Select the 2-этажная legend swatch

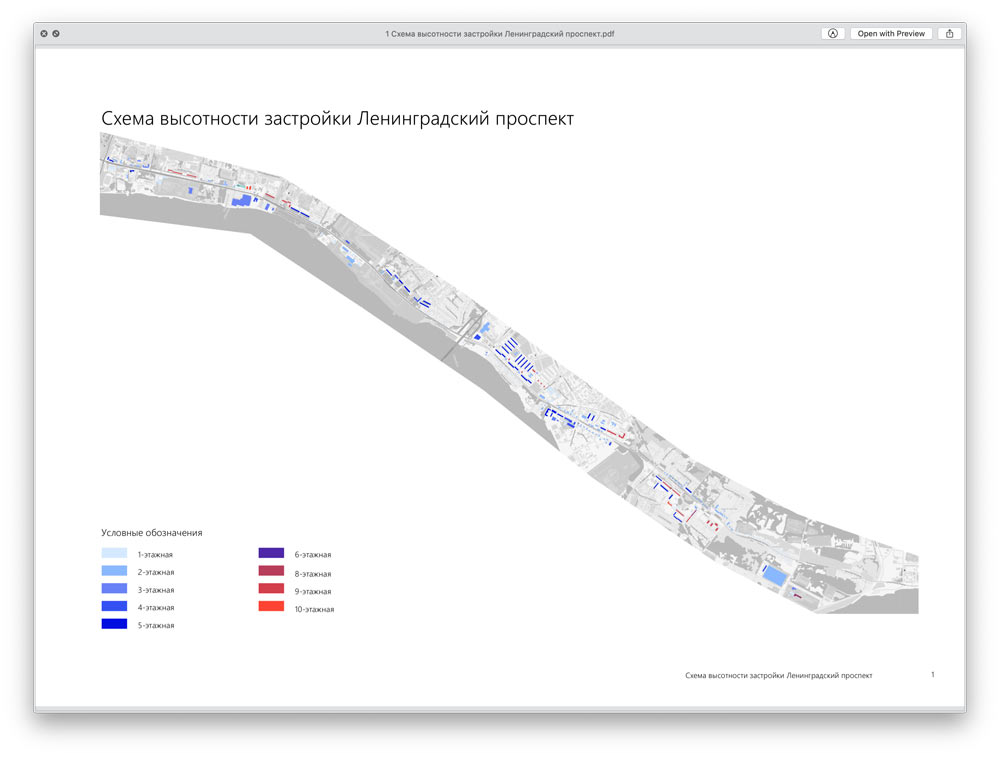click(x=114, y=571)
